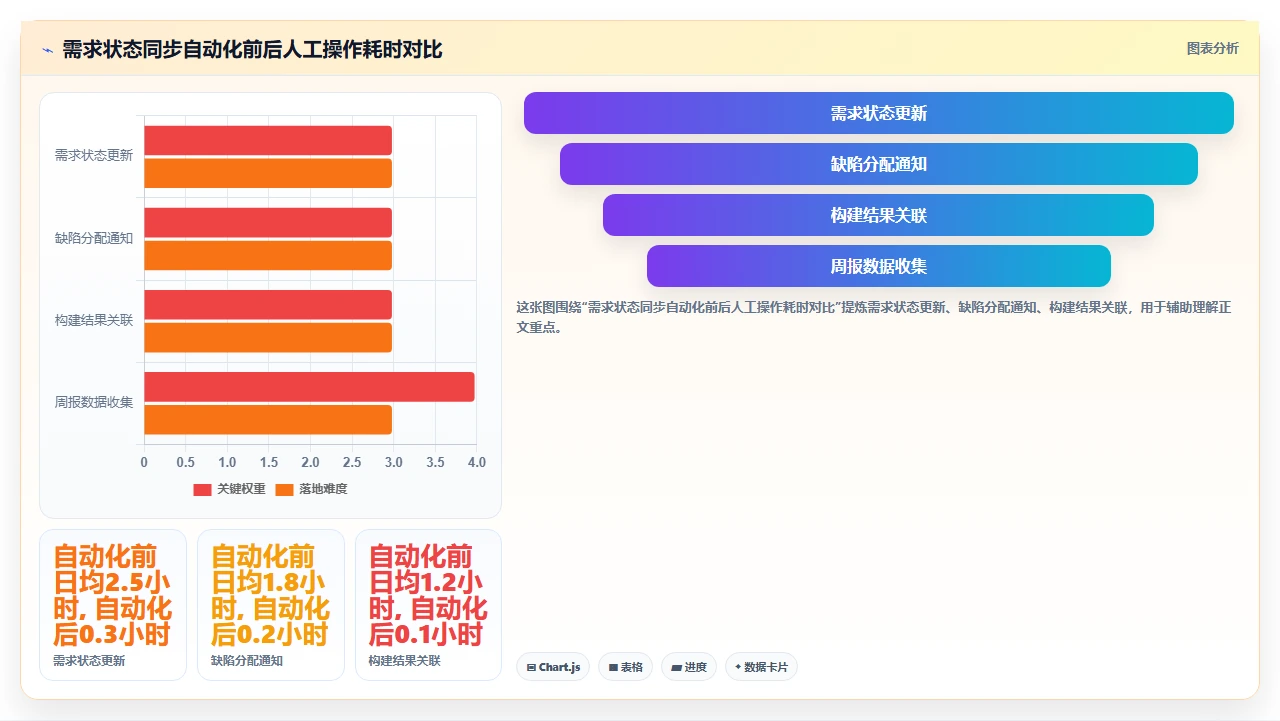This screenshot has width=1280, height=721.
Task: Click the 需求状态更新 y-axis label
Action: (94, 156)
